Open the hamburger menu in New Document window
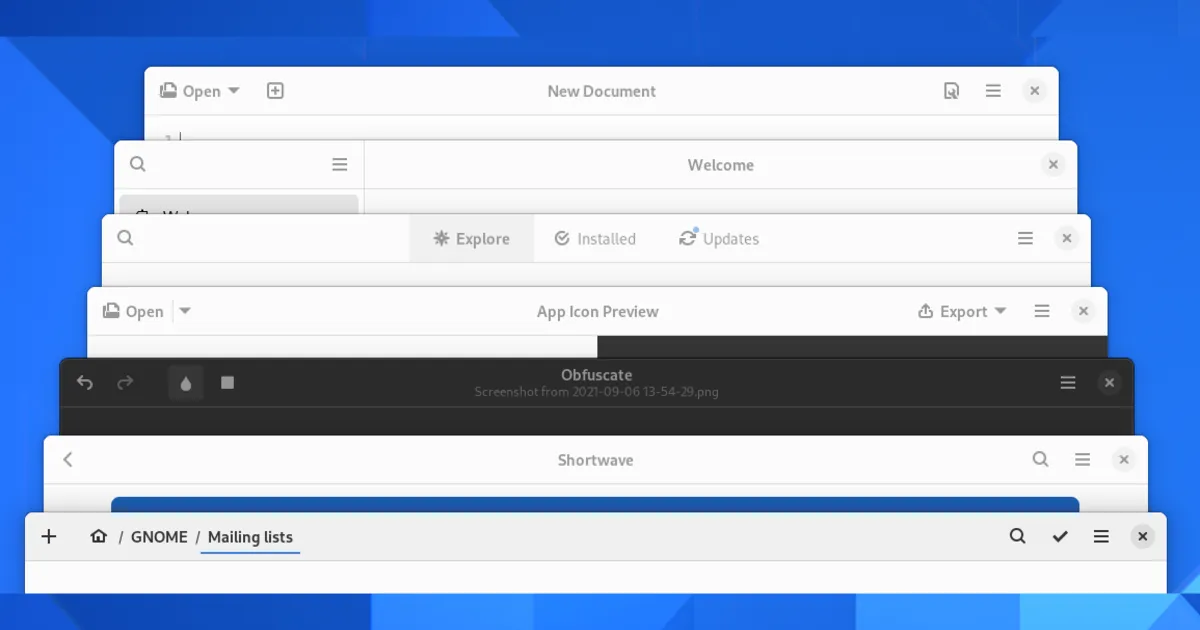 tap(993, 91)
